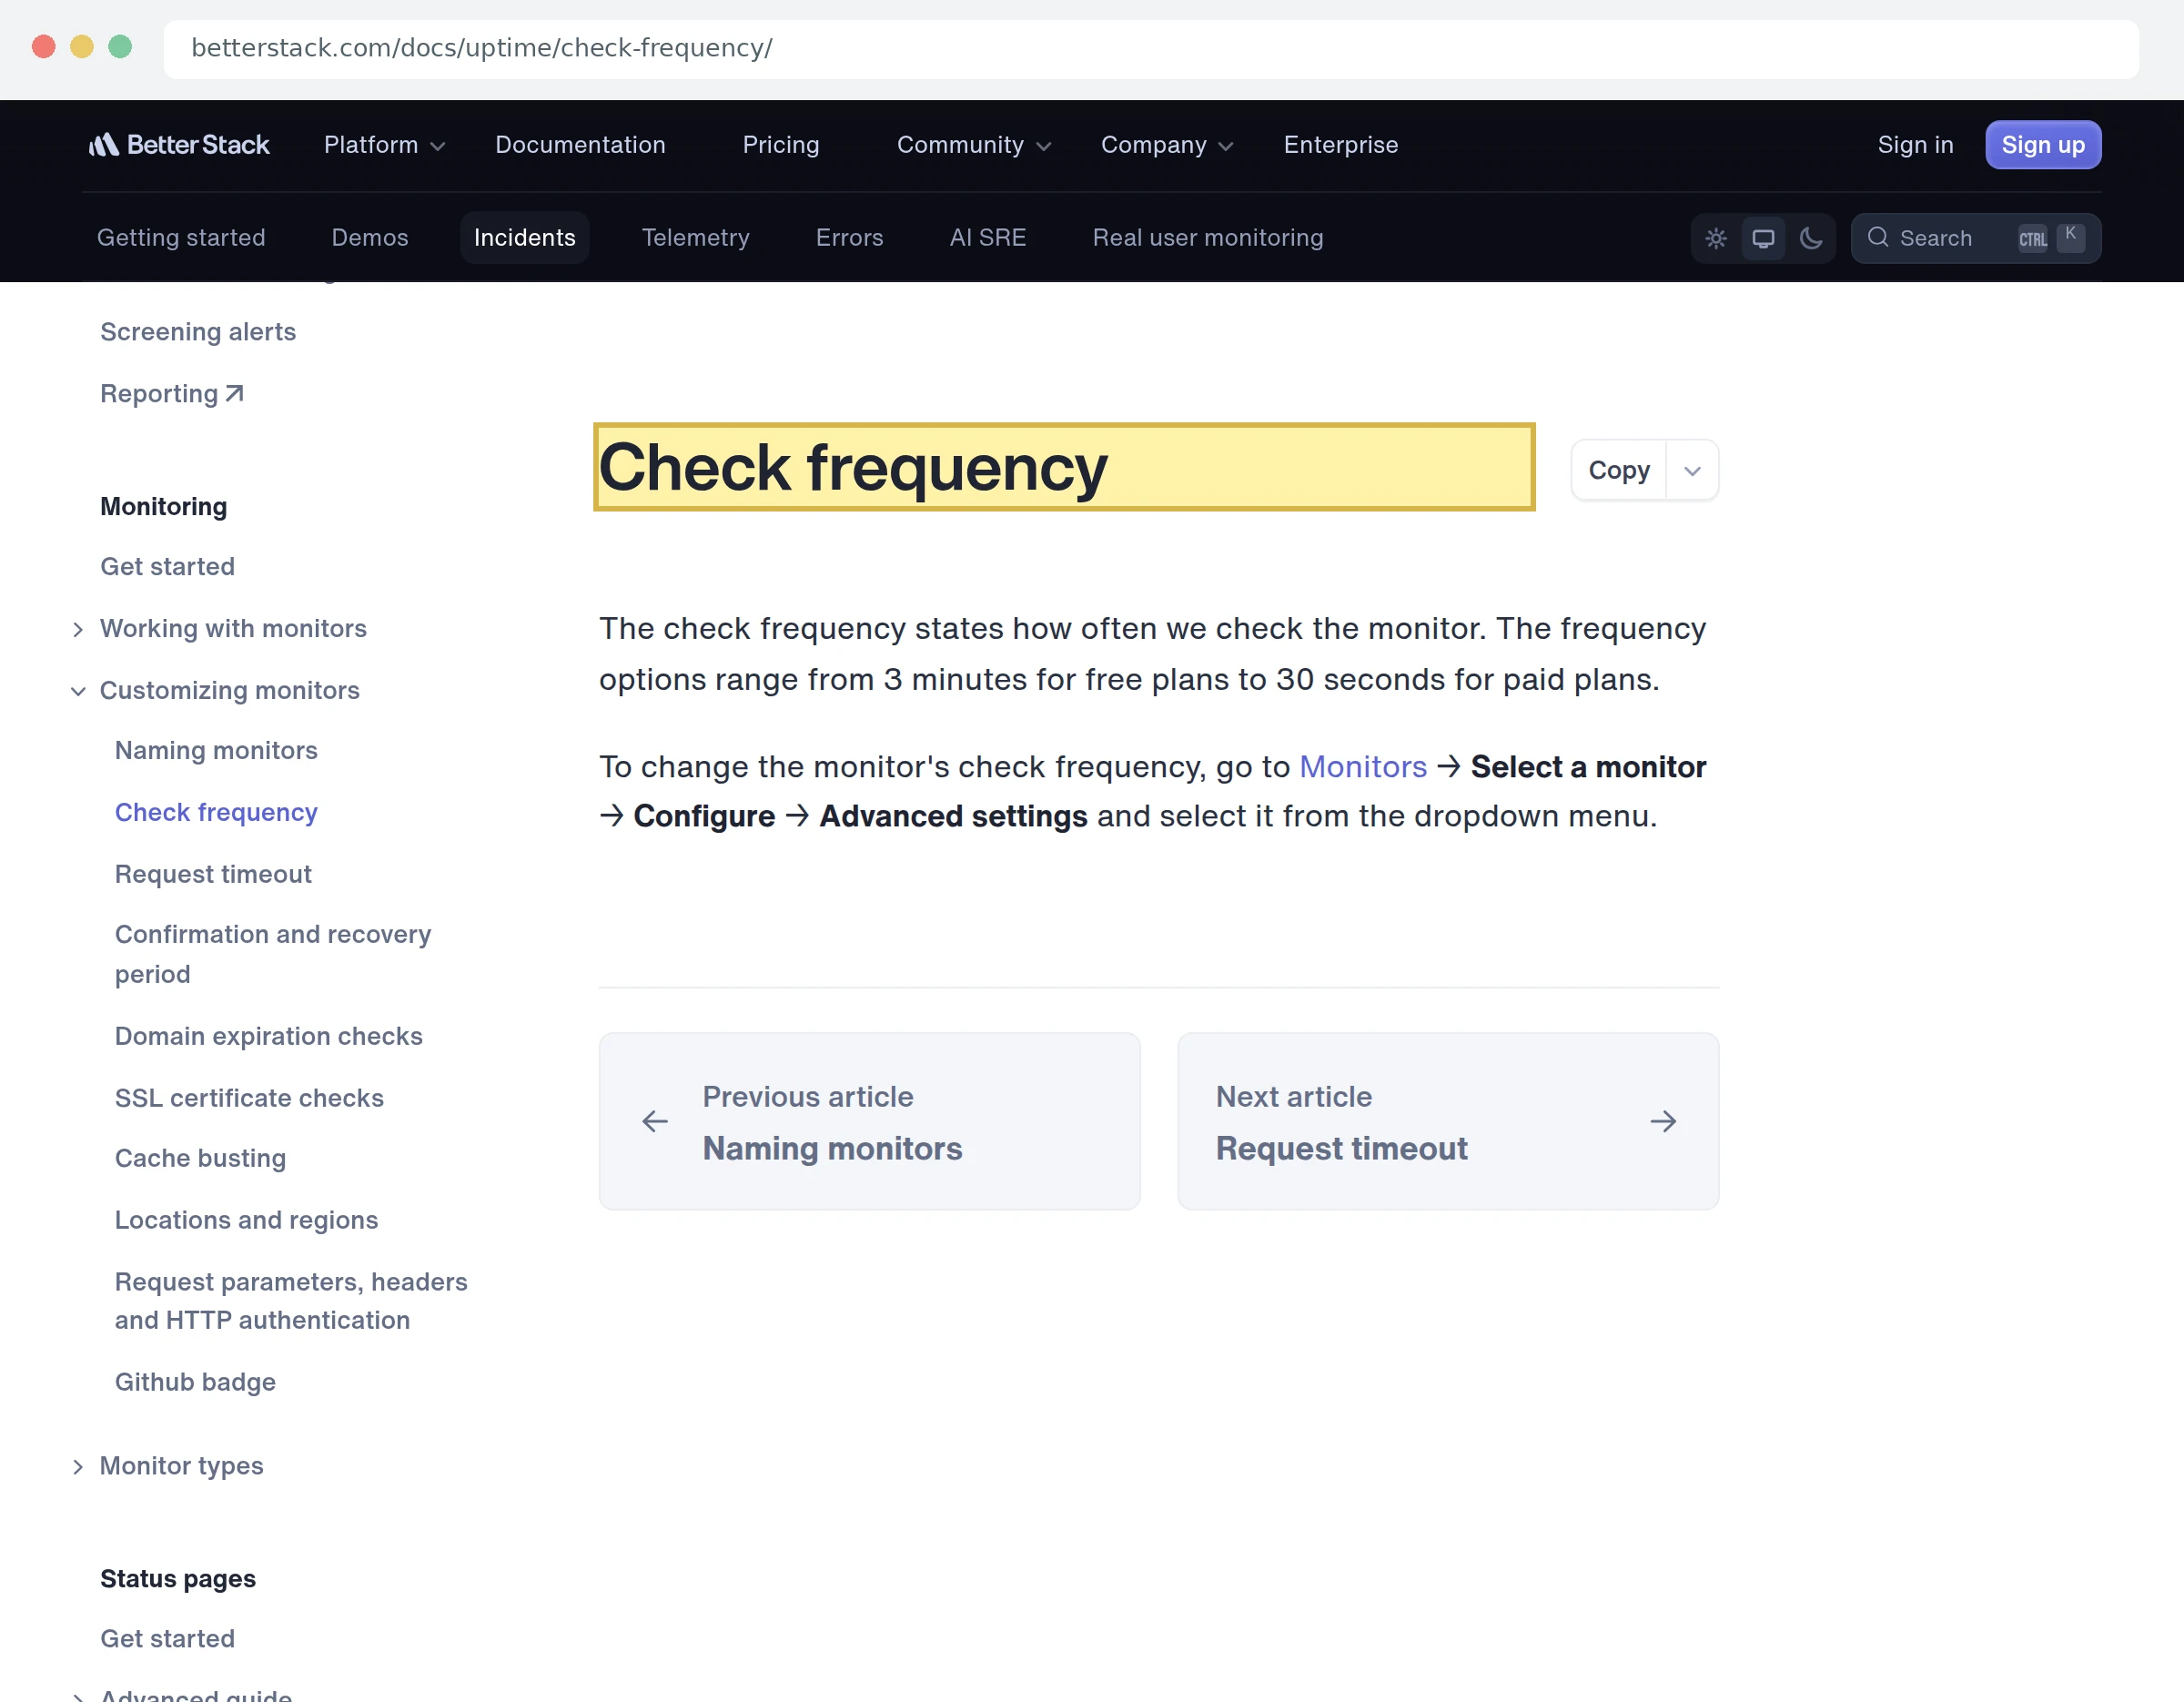This screenshot has width=2184, height=1702.
Task: Follow the Monitors link in article
Action: (1362, 766)
